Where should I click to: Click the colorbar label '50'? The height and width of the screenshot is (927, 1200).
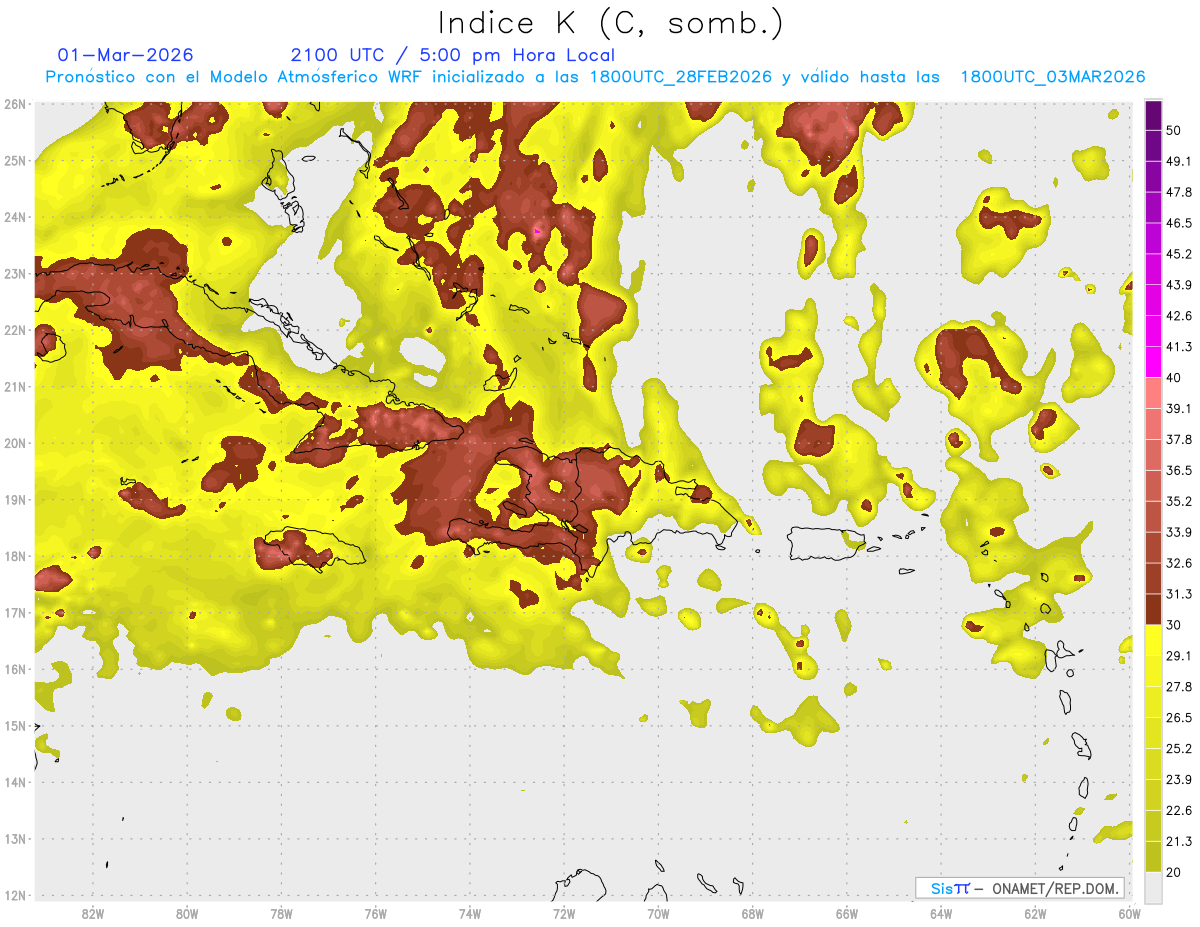[1175, 131]
